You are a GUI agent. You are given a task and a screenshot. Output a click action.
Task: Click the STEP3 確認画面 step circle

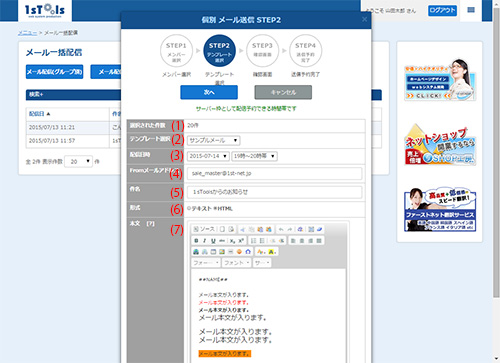point(262,51)
